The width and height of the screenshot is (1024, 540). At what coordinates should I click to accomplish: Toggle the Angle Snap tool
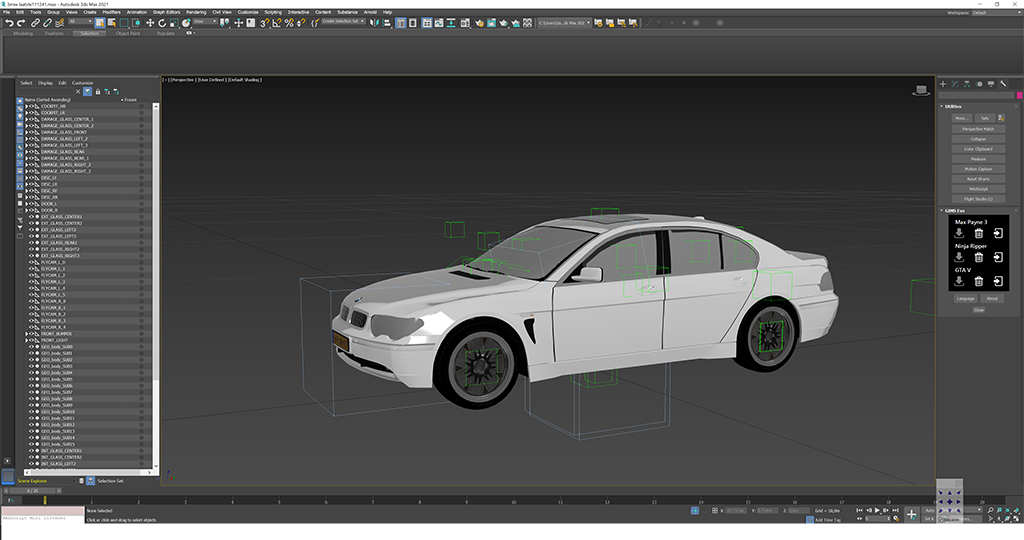click(277, 23)
